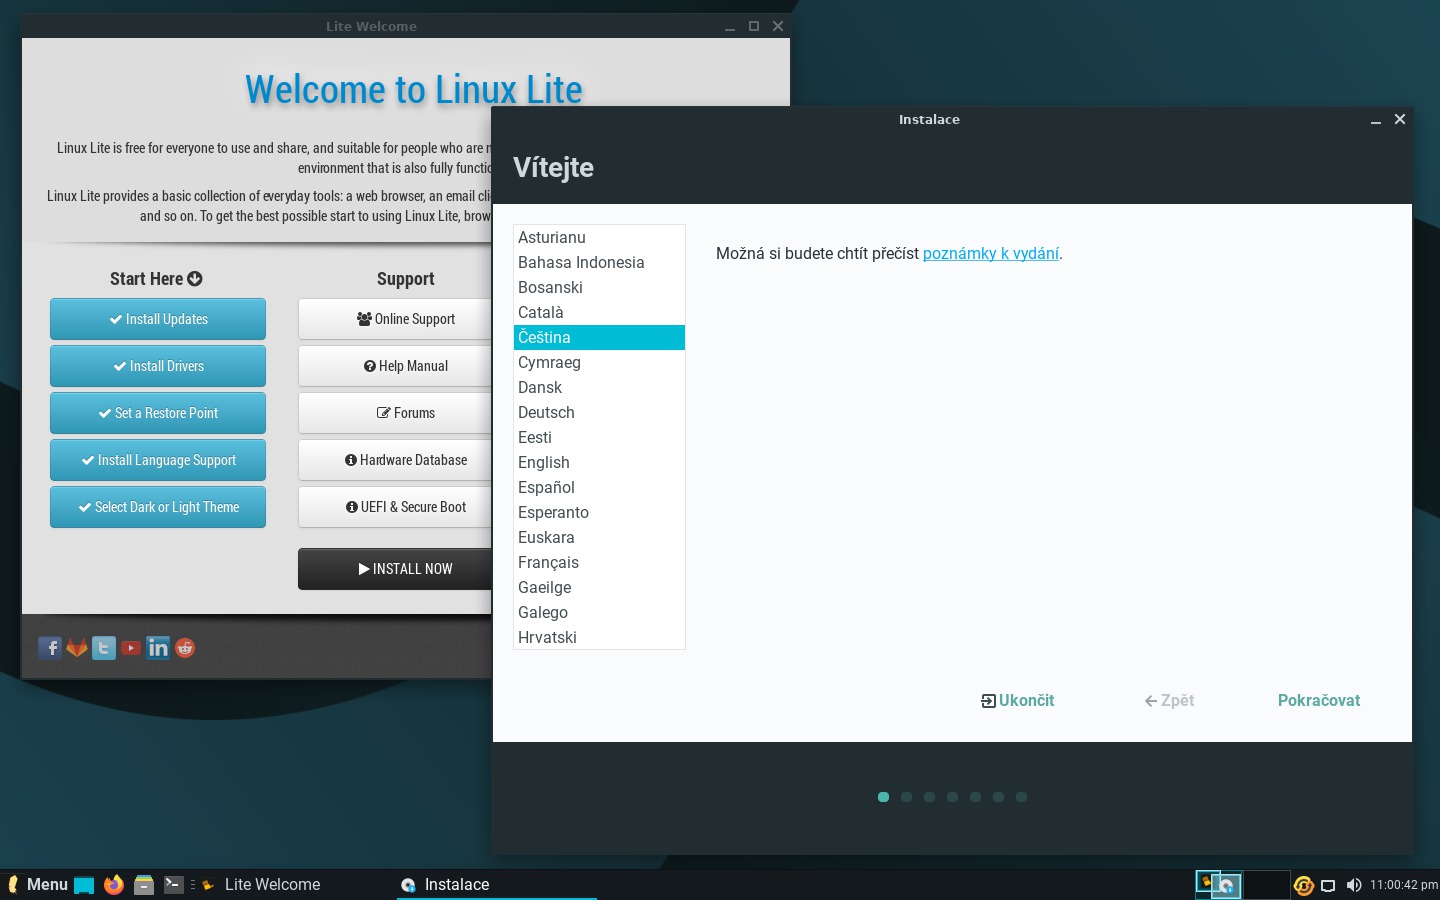Open the poznámky k vydání link
Viewport: 1440px width, 900px height.
[990, 254]
